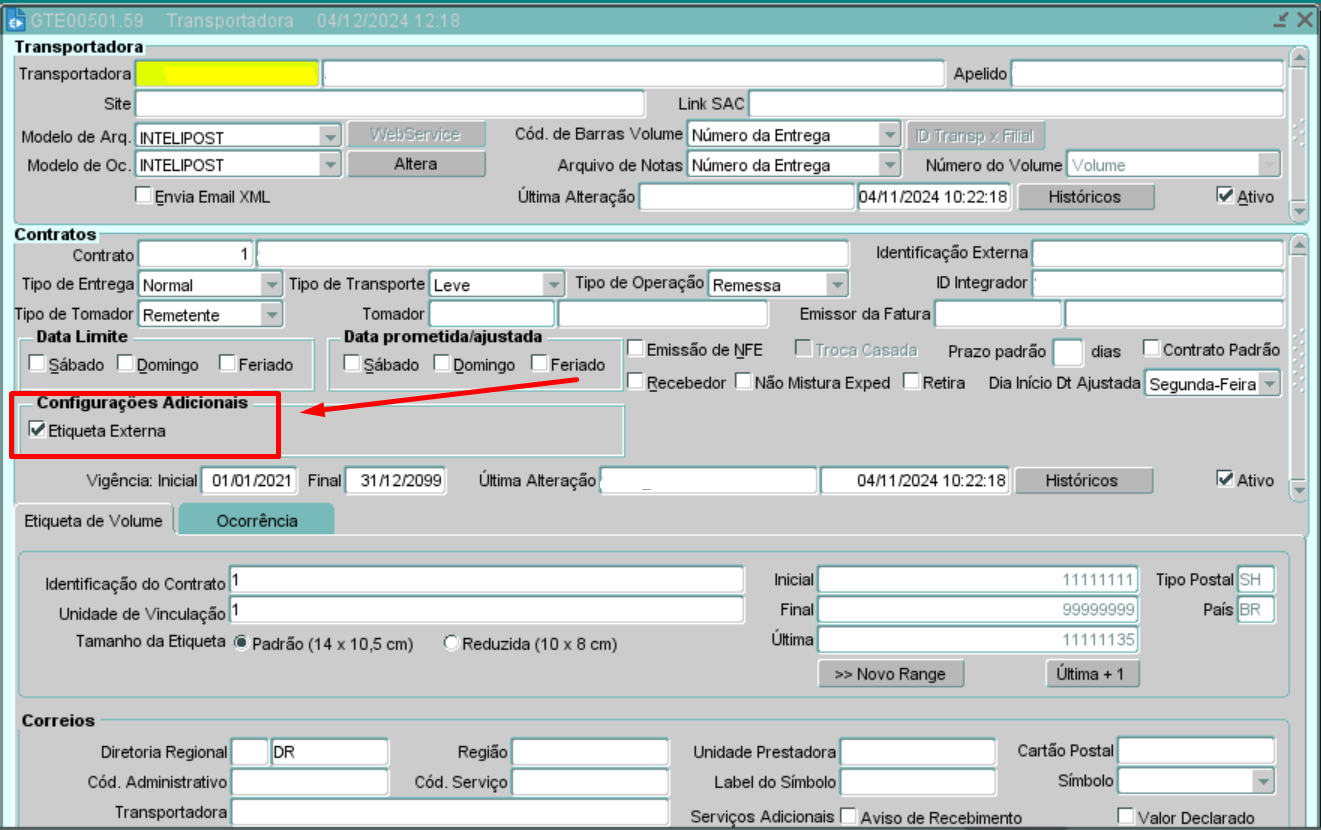Tick the Contrato Padrão checkbox
The width and height of the screenshot is (1321, 830).
coord(1151,349)
